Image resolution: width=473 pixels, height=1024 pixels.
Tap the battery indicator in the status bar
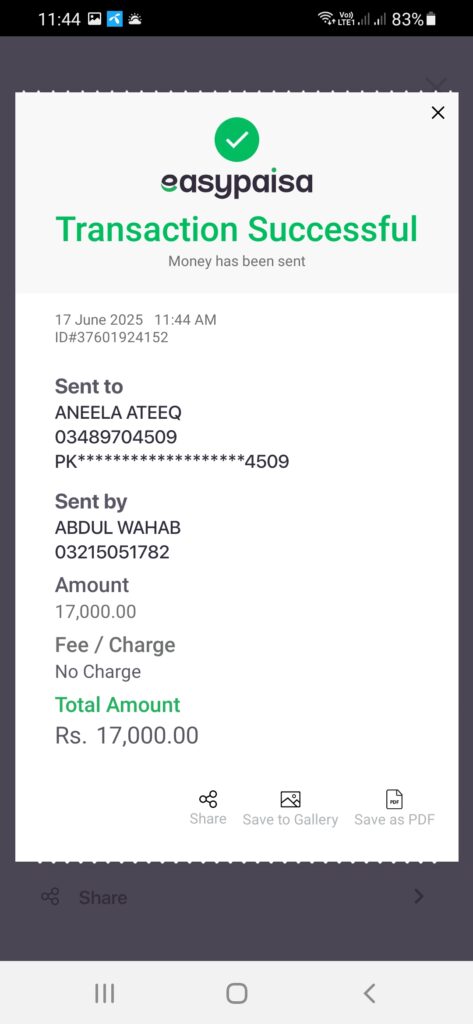click(431, 20)
